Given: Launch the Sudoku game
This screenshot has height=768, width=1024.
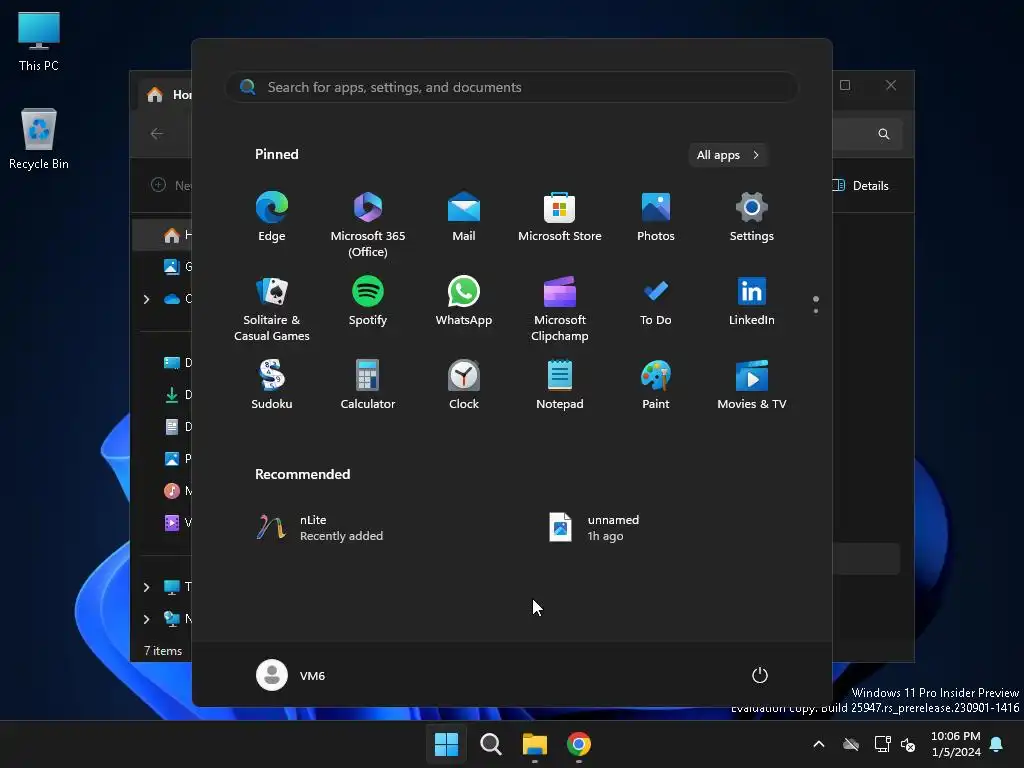Looking at the screenshot, I should pos(272,385).
